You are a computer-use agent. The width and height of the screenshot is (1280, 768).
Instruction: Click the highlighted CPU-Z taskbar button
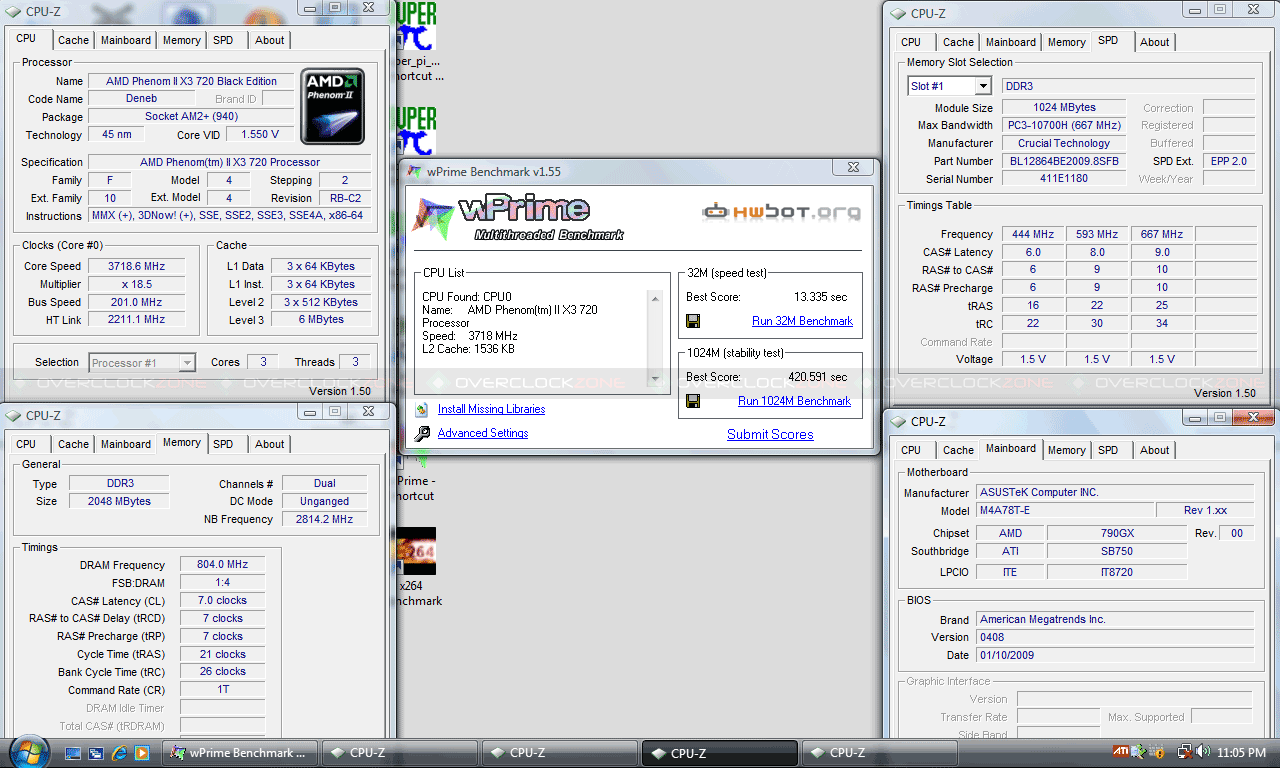point(719,753)
